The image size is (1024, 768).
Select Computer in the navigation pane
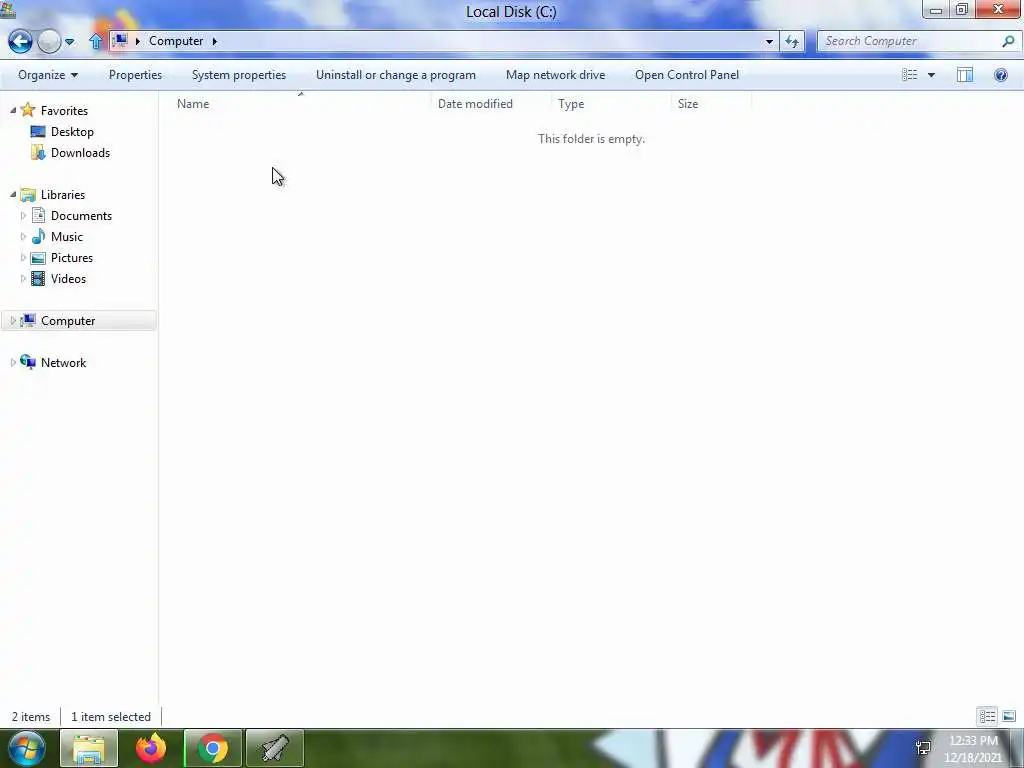(68, 321)
